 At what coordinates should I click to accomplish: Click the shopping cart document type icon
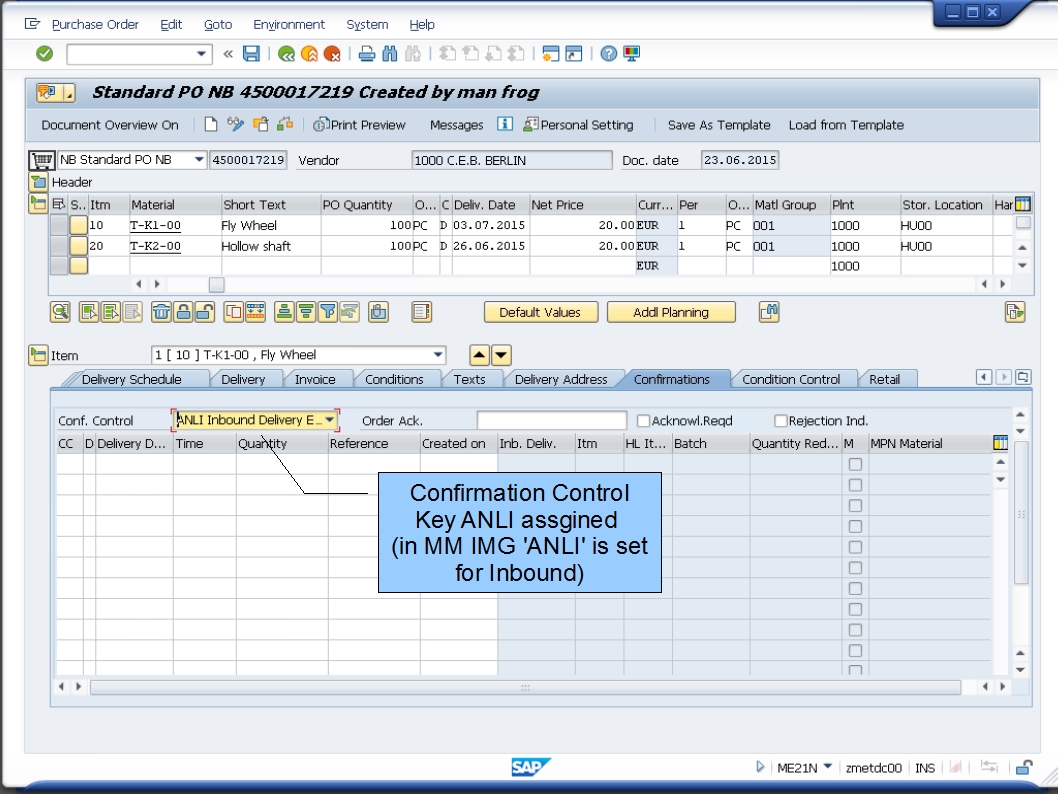(42, 161)
